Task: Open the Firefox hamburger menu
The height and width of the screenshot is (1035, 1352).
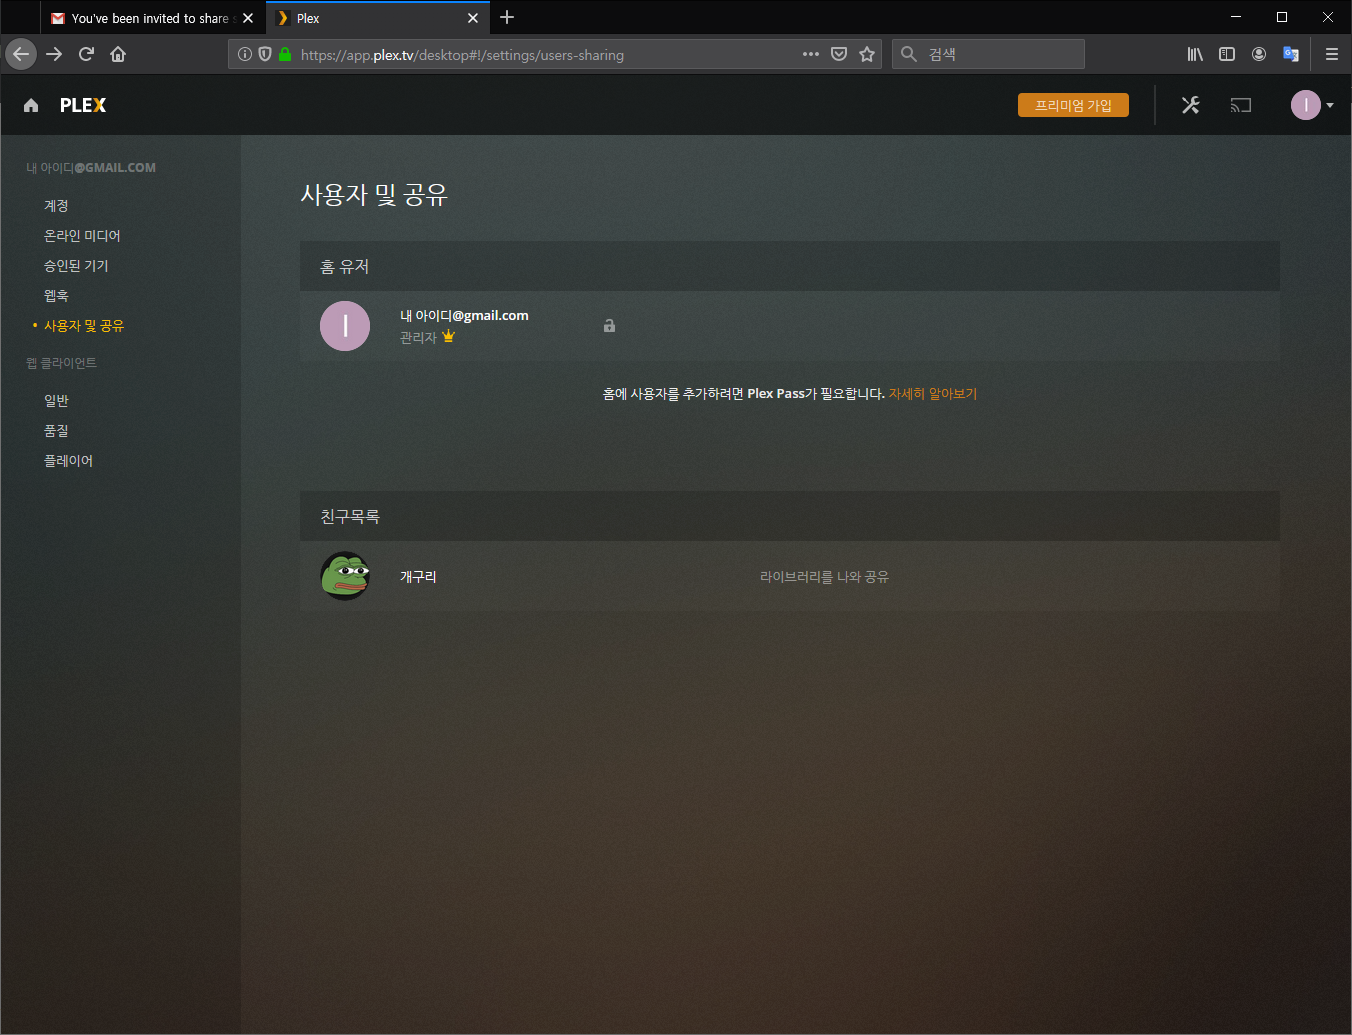Action: pos(1332,54)
